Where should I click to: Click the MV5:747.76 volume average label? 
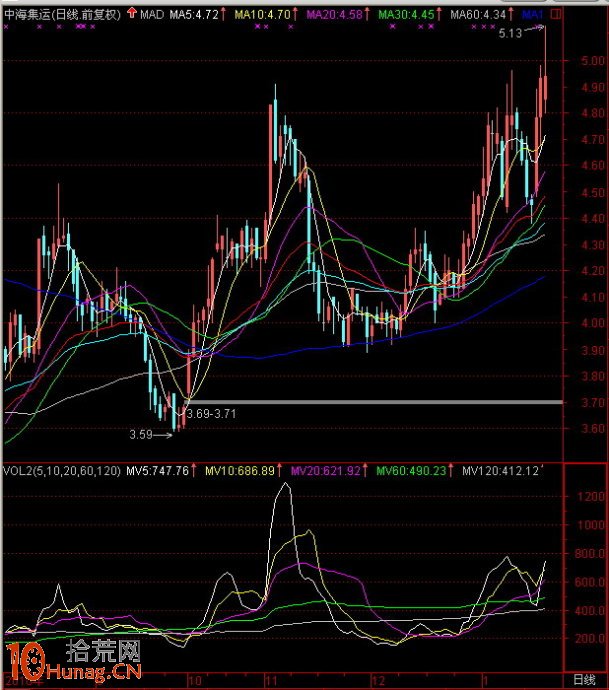point(158,471)
